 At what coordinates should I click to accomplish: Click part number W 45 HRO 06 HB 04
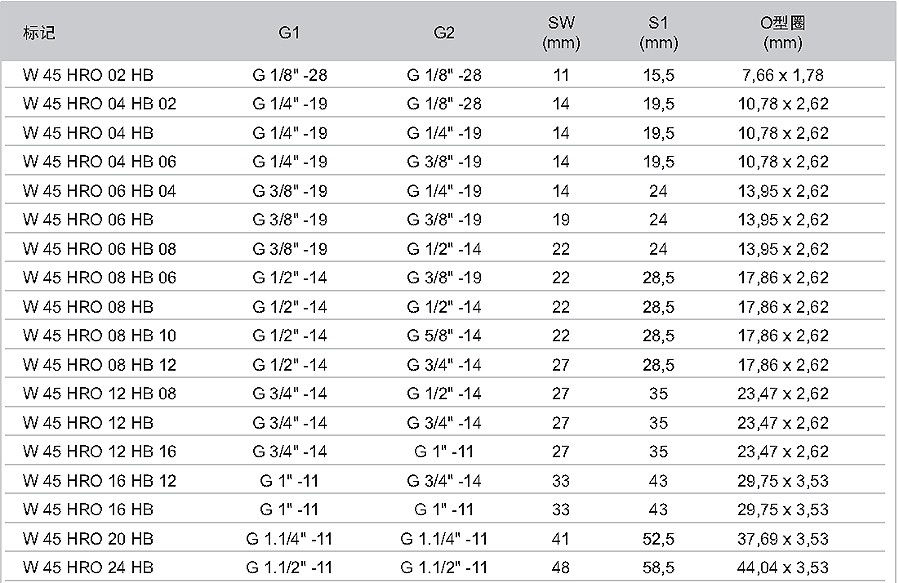tap(99, 191)
